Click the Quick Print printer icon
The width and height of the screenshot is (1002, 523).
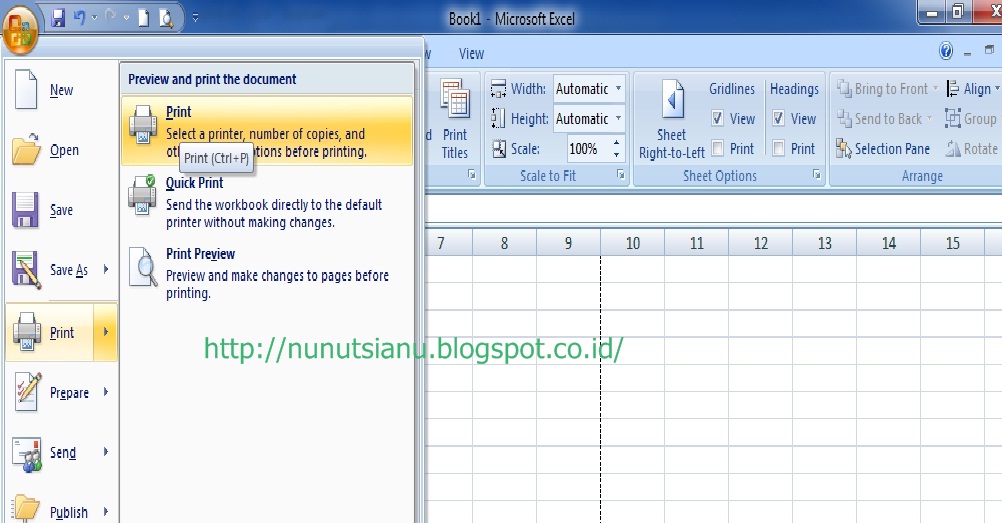pyautogui.click(x=143, y=195)
